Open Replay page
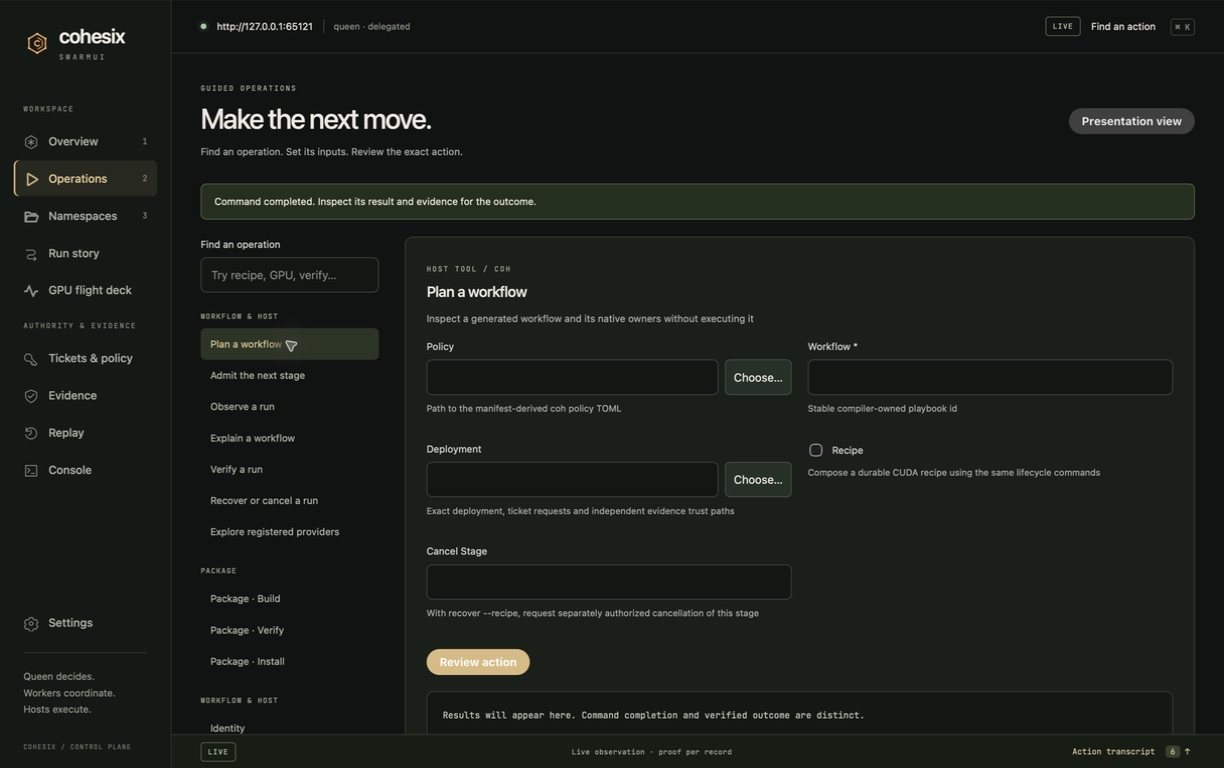1224x768 pixels. pos(85,433)
